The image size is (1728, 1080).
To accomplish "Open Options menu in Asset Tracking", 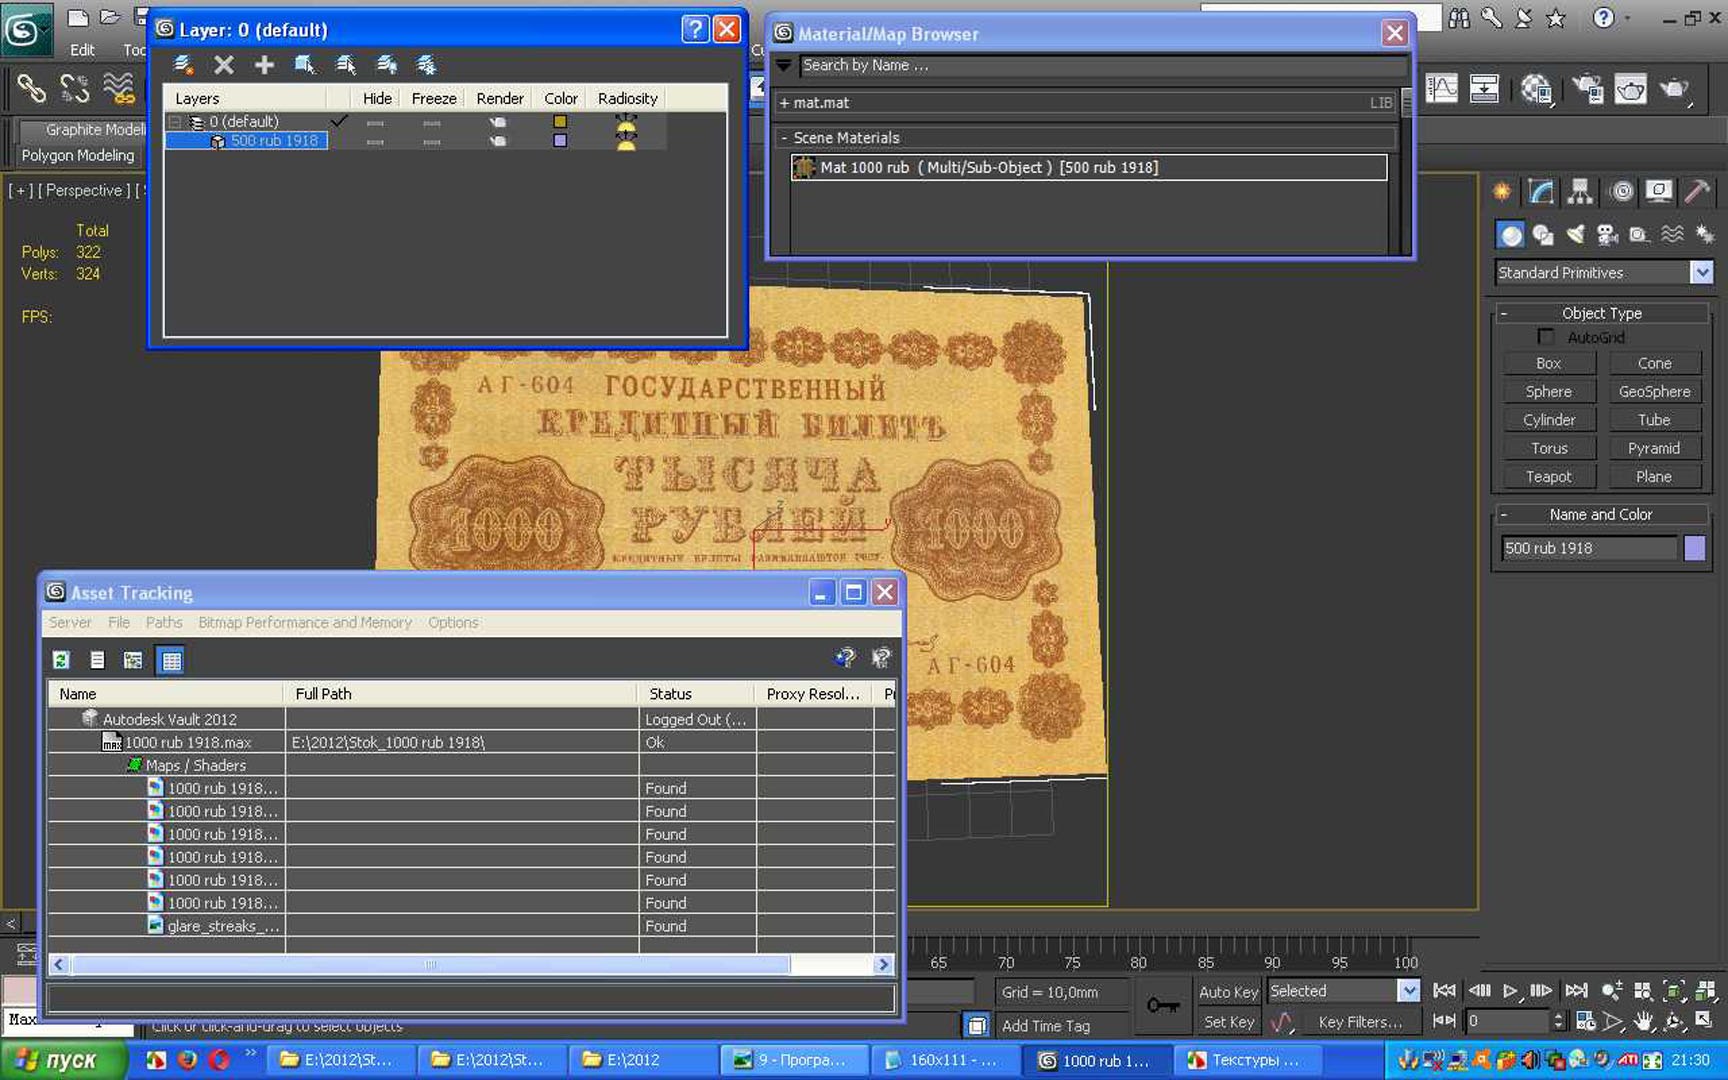I will (453, 622).
